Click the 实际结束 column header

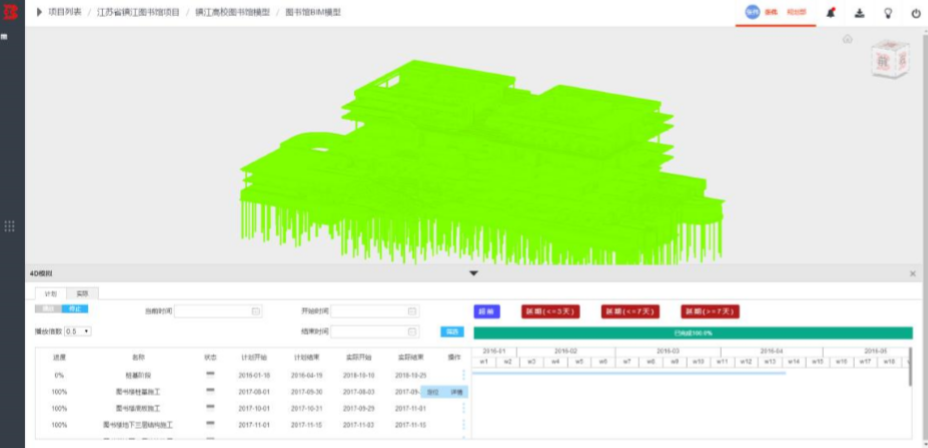(410, 357)
